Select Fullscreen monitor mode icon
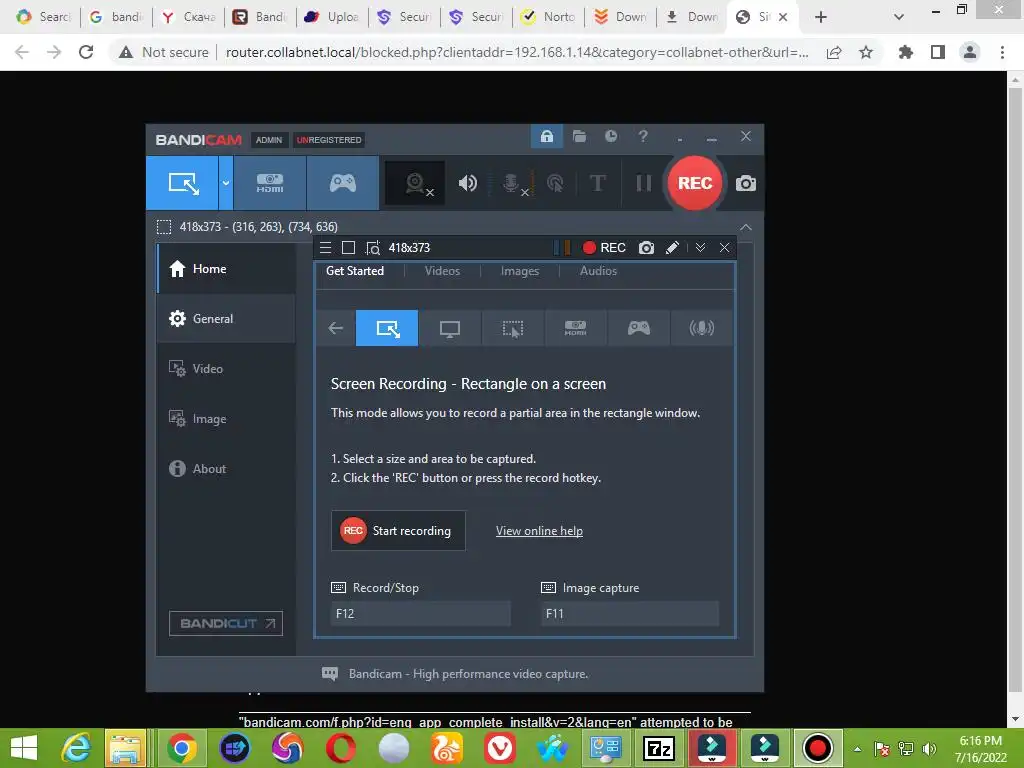The height and width of the screenshot is (768, 1024). 449,328
